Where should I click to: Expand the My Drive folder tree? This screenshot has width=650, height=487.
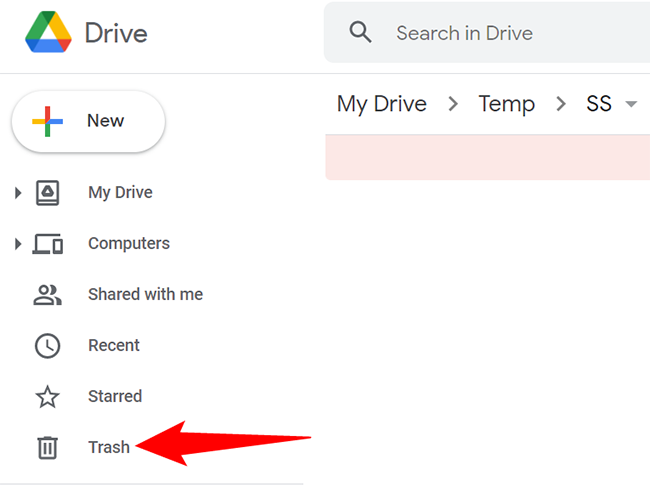[18, 192]
